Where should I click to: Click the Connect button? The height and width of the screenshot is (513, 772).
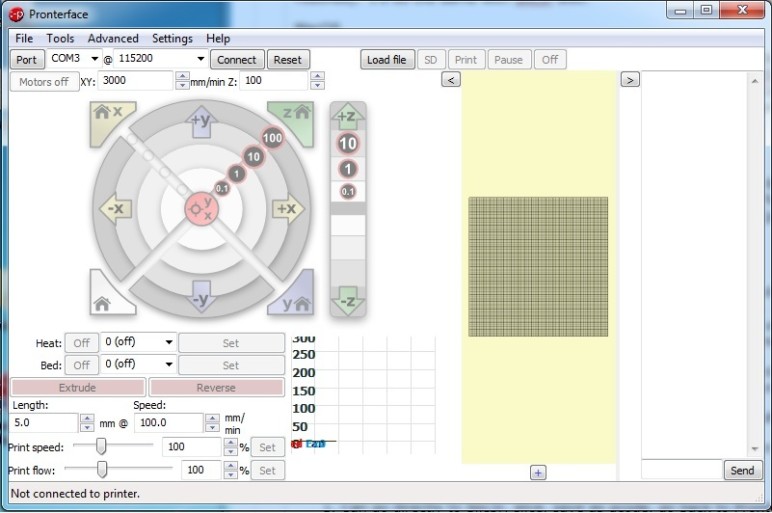point(237,59)
